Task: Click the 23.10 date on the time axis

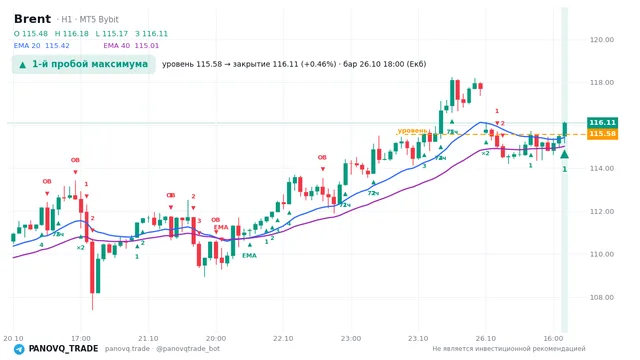Action: (418, 338)
